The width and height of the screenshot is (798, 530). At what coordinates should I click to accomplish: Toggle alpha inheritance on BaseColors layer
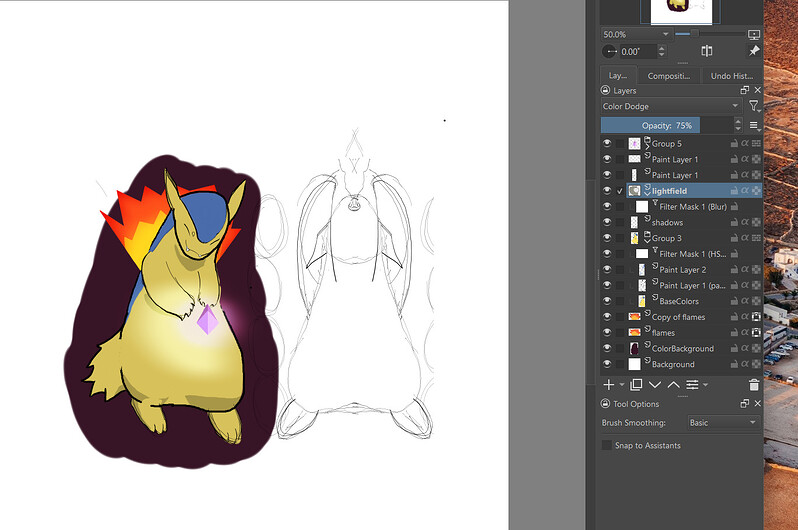(x=745, y=301)
